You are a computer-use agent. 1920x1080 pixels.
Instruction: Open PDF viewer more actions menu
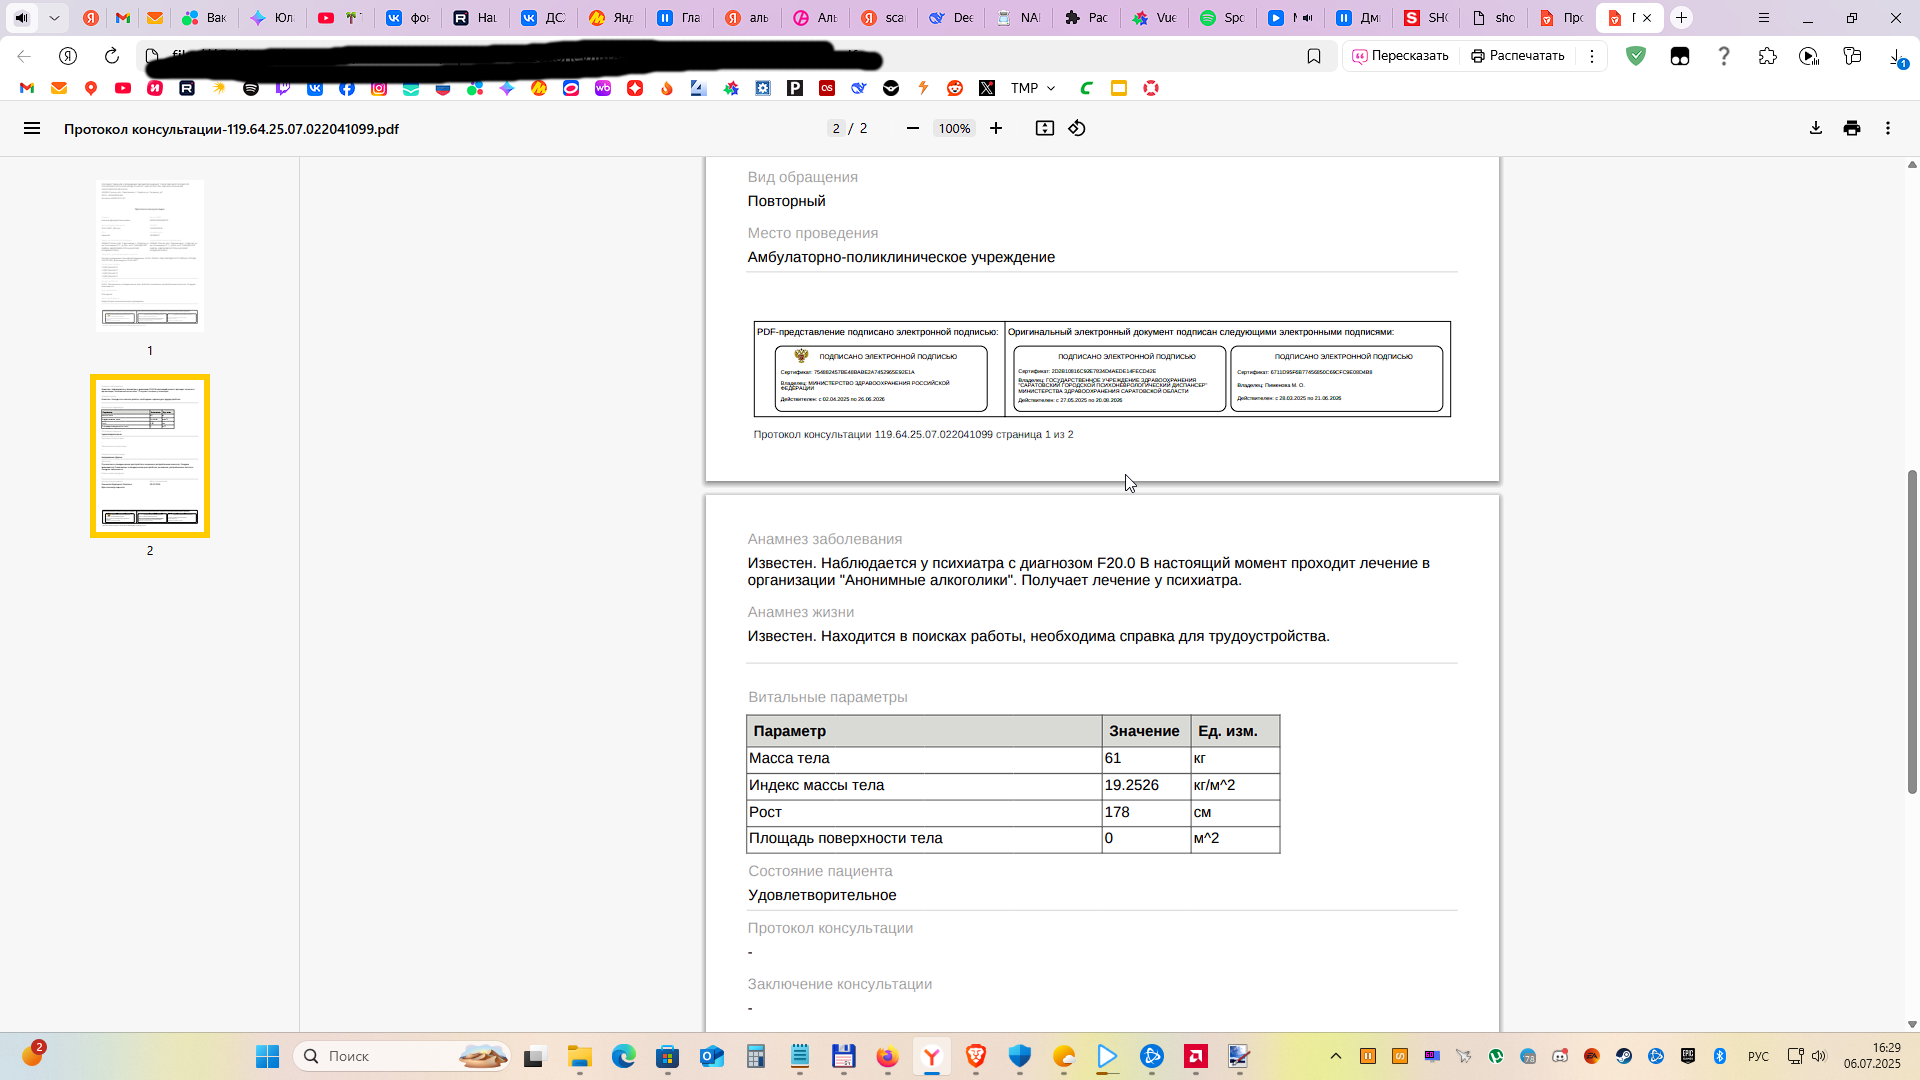1888,128
